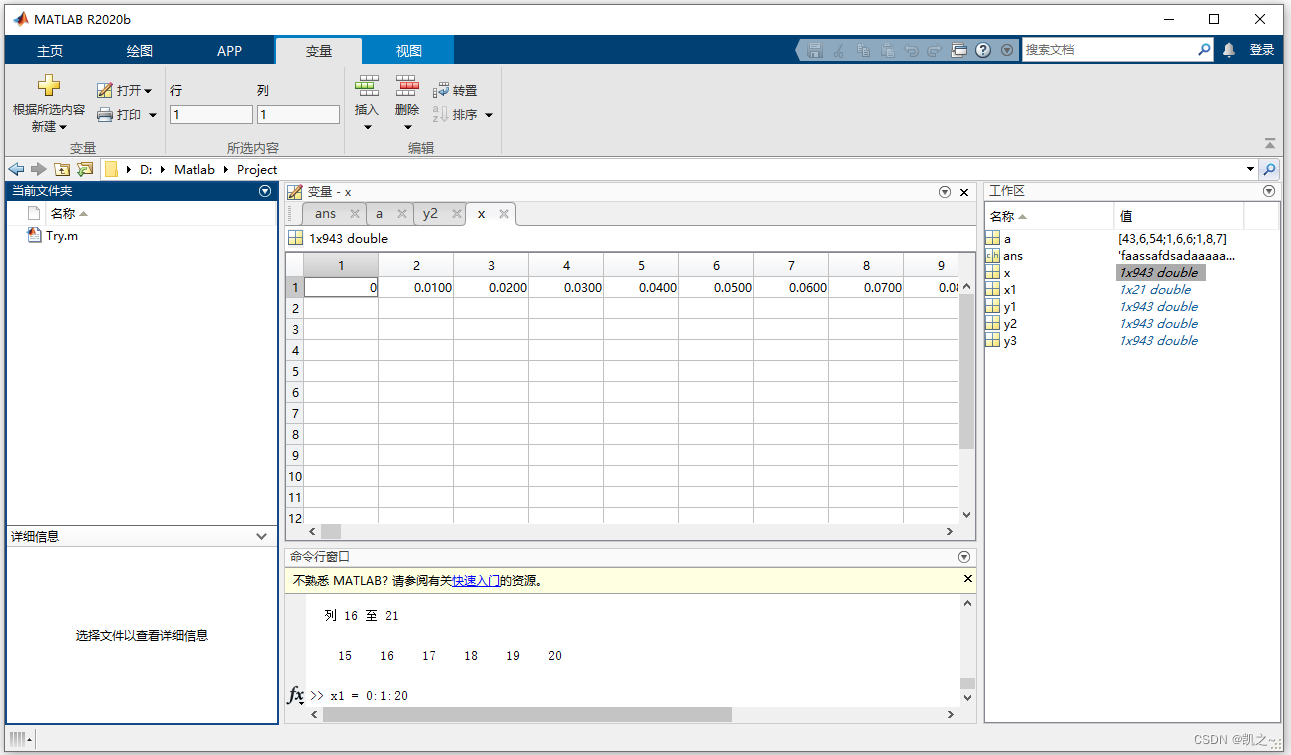The width and height of the screenshot is (1291, 755).
Task: Switch to the 主页 Home tab
Action: [50, 51]
